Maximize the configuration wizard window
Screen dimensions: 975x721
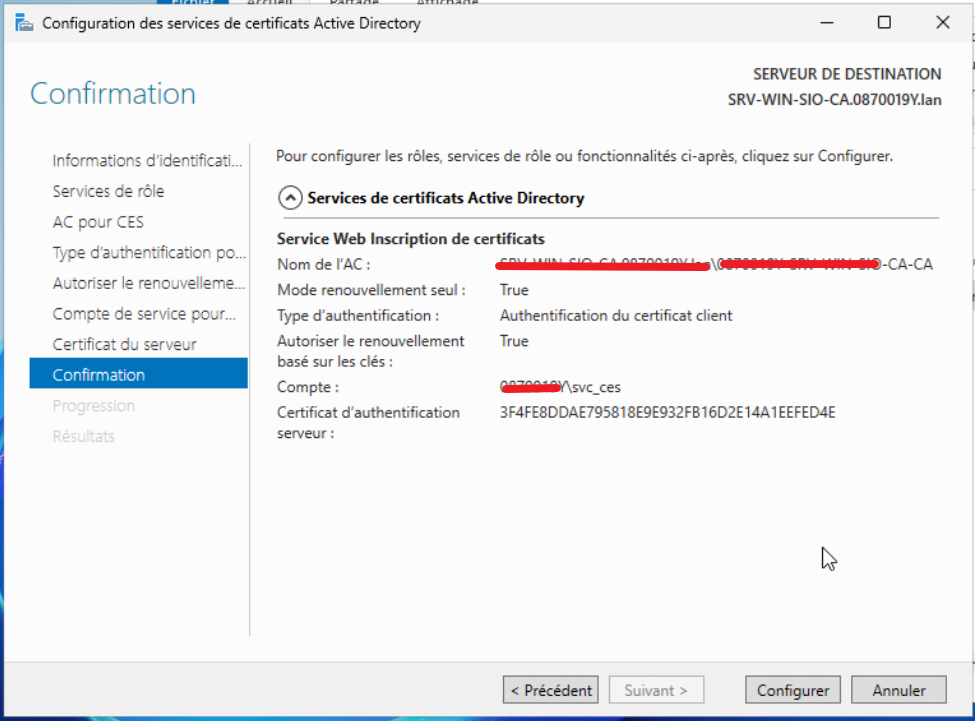tap(884, 23)
